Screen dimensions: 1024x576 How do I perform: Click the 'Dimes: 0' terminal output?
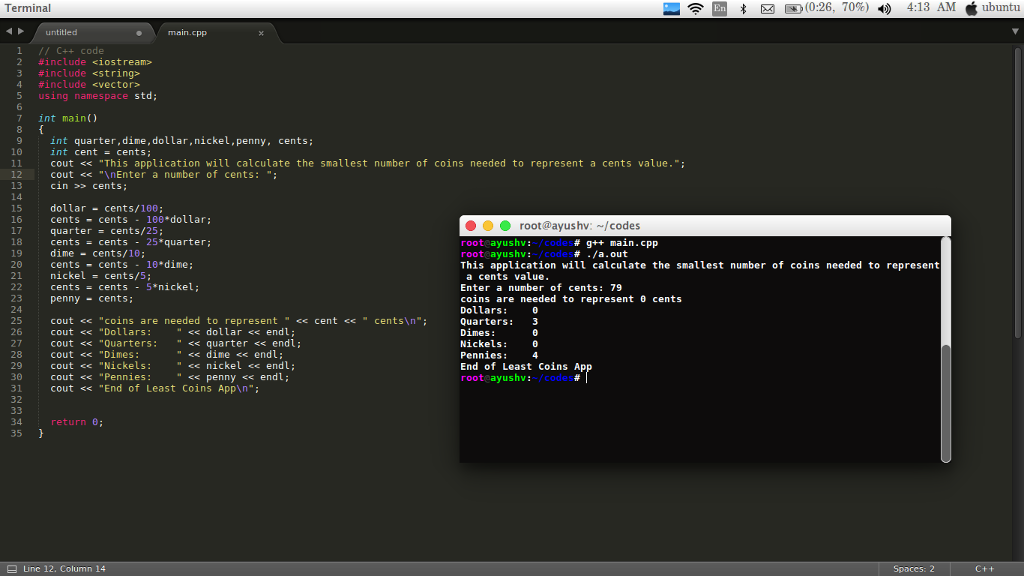(x=499, y=333)
